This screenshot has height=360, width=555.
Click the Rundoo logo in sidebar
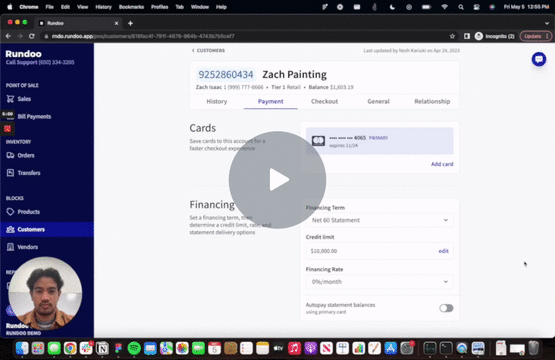[x=23, y=54]
